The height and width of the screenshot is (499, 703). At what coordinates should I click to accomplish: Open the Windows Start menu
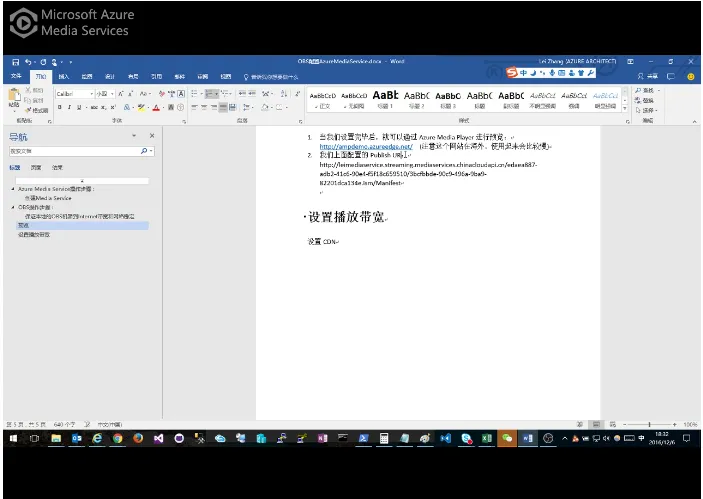point(13,438)
